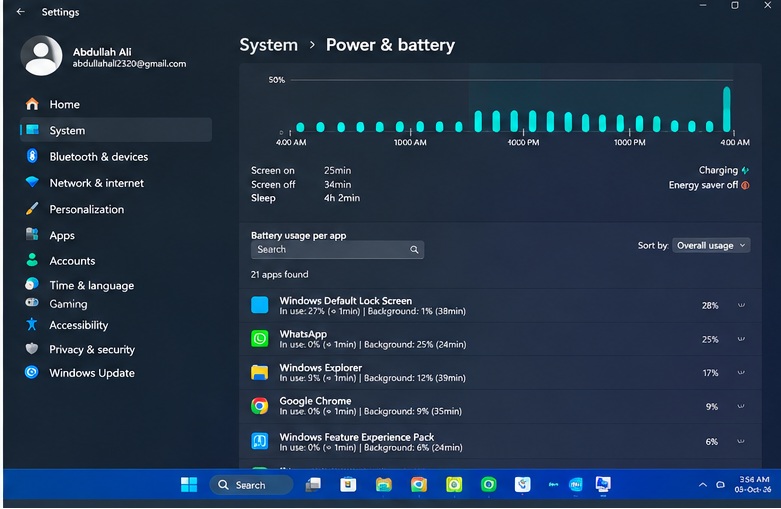Click the Energy saver off label
Viewport: 781px width, 509px height.
coord(703,185)
